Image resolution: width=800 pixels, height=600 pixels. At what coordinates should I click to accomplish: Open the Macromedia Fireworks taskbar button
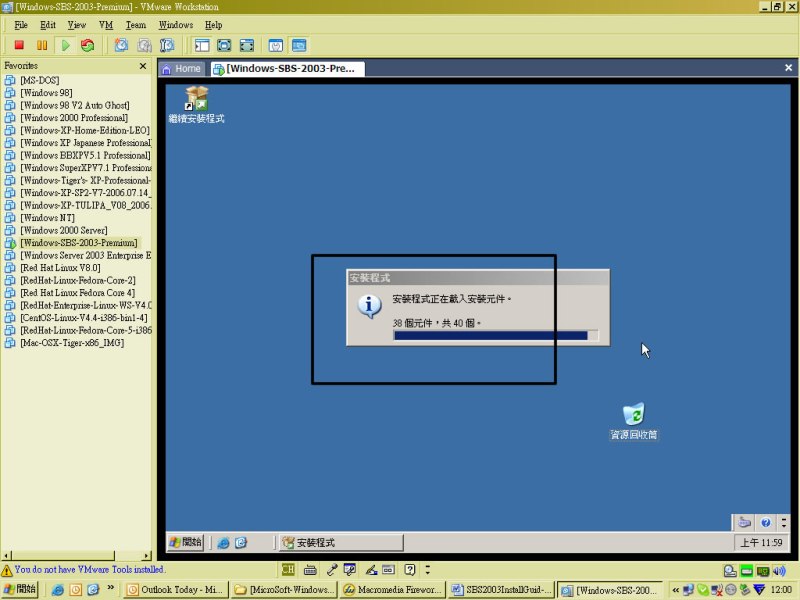pyautogui.click(x=392, y=590)
